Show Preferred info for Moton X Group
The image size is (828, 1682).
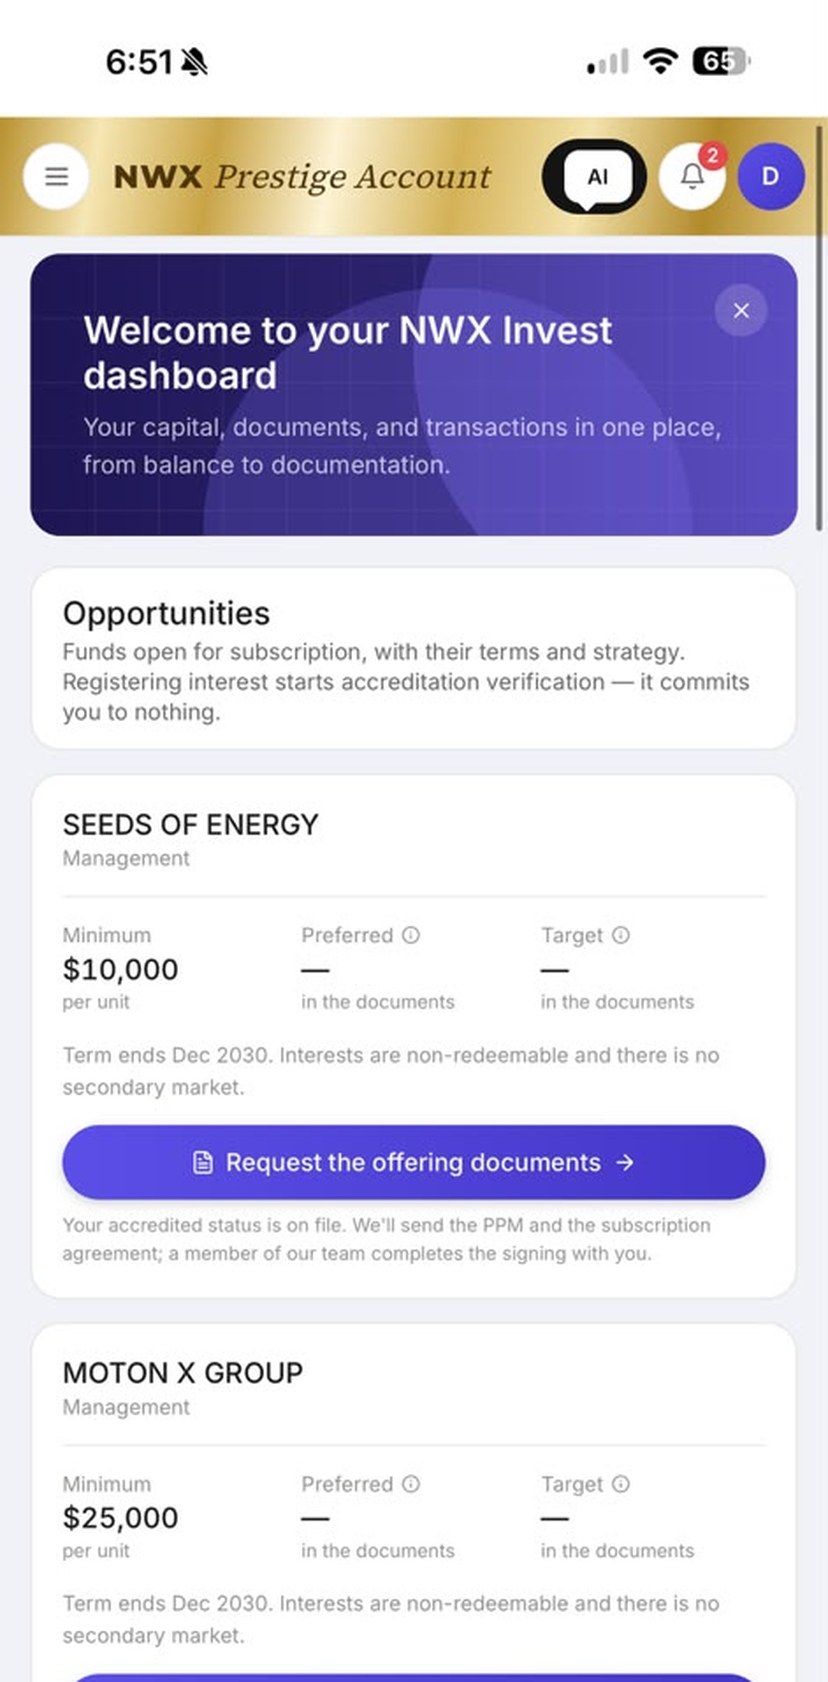[411, 1484]
